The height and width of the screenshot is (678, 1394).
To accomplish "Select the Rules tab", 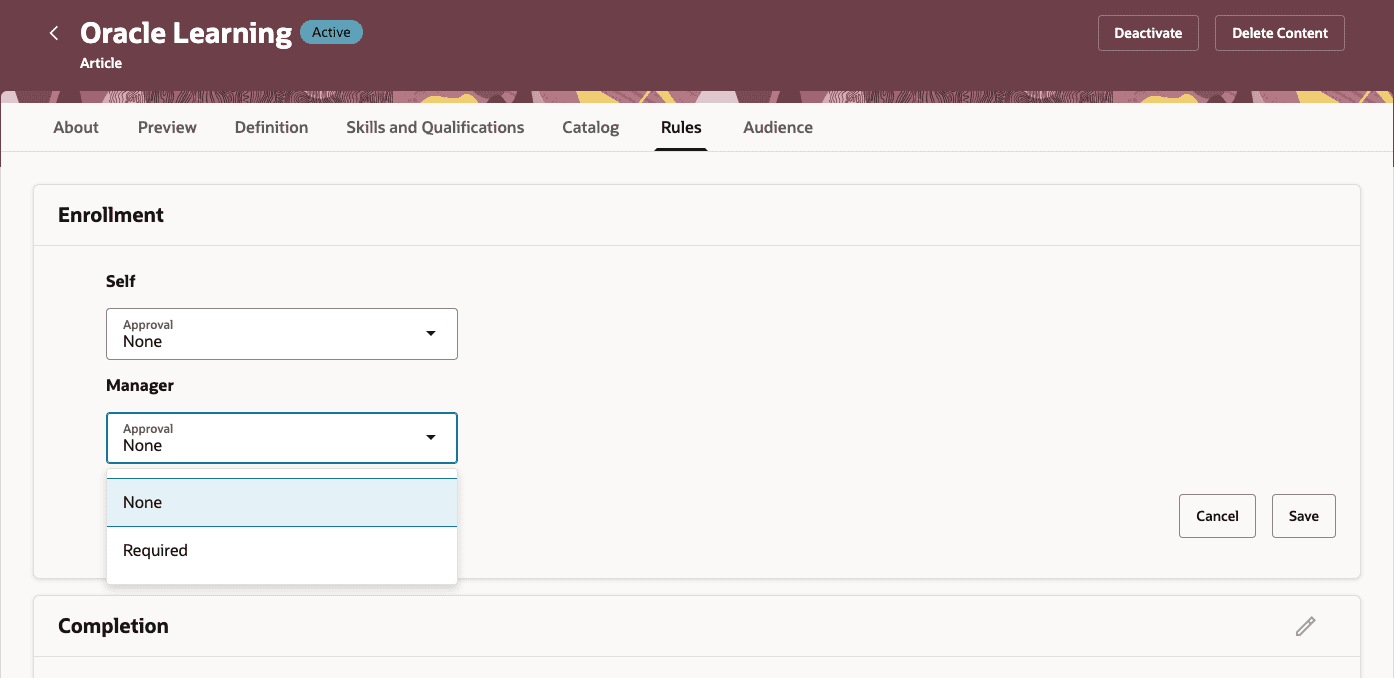I will point(681,127).
